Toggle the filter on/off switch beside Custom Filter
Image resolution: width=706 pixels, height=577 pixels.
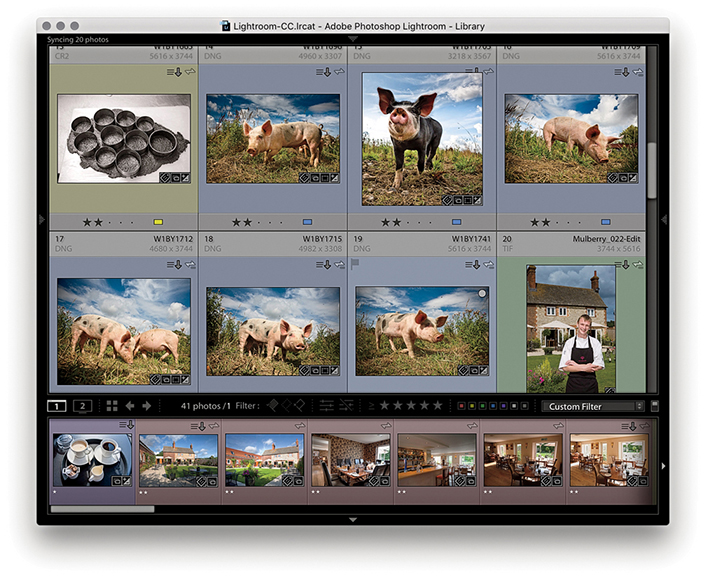655,406
